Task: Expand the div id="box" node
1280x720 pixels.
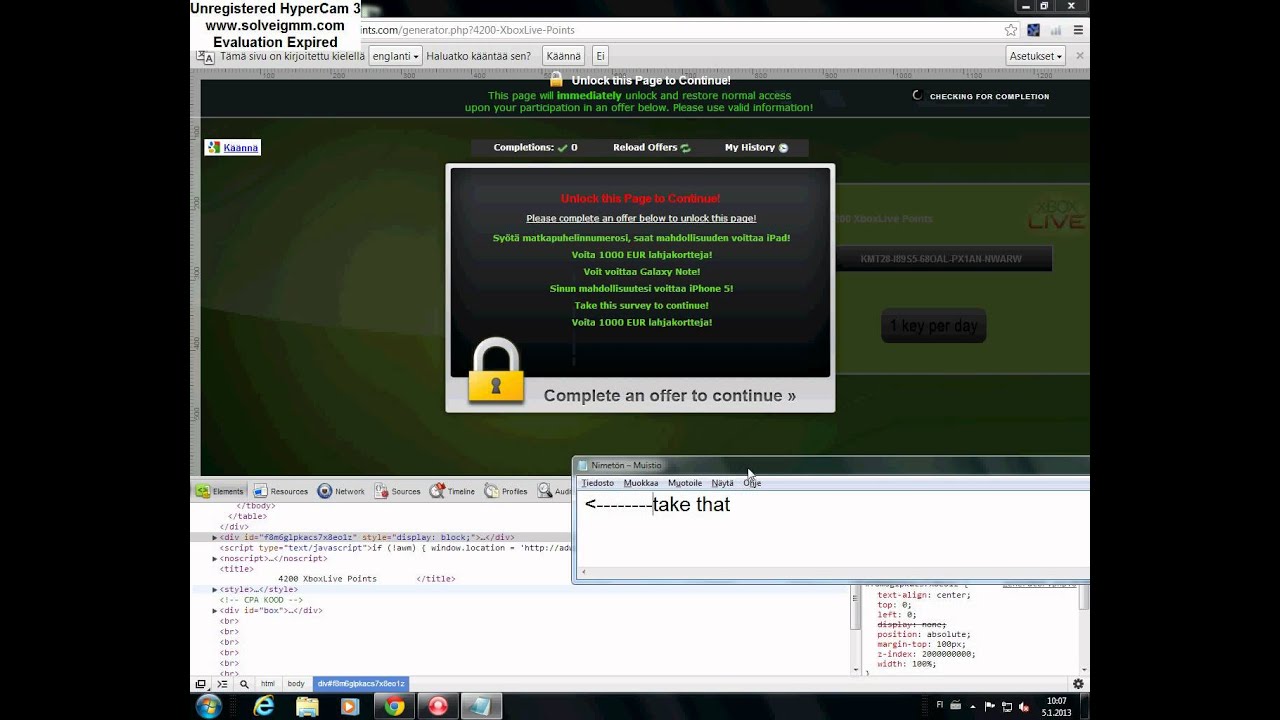Action: tap(214, 610)
